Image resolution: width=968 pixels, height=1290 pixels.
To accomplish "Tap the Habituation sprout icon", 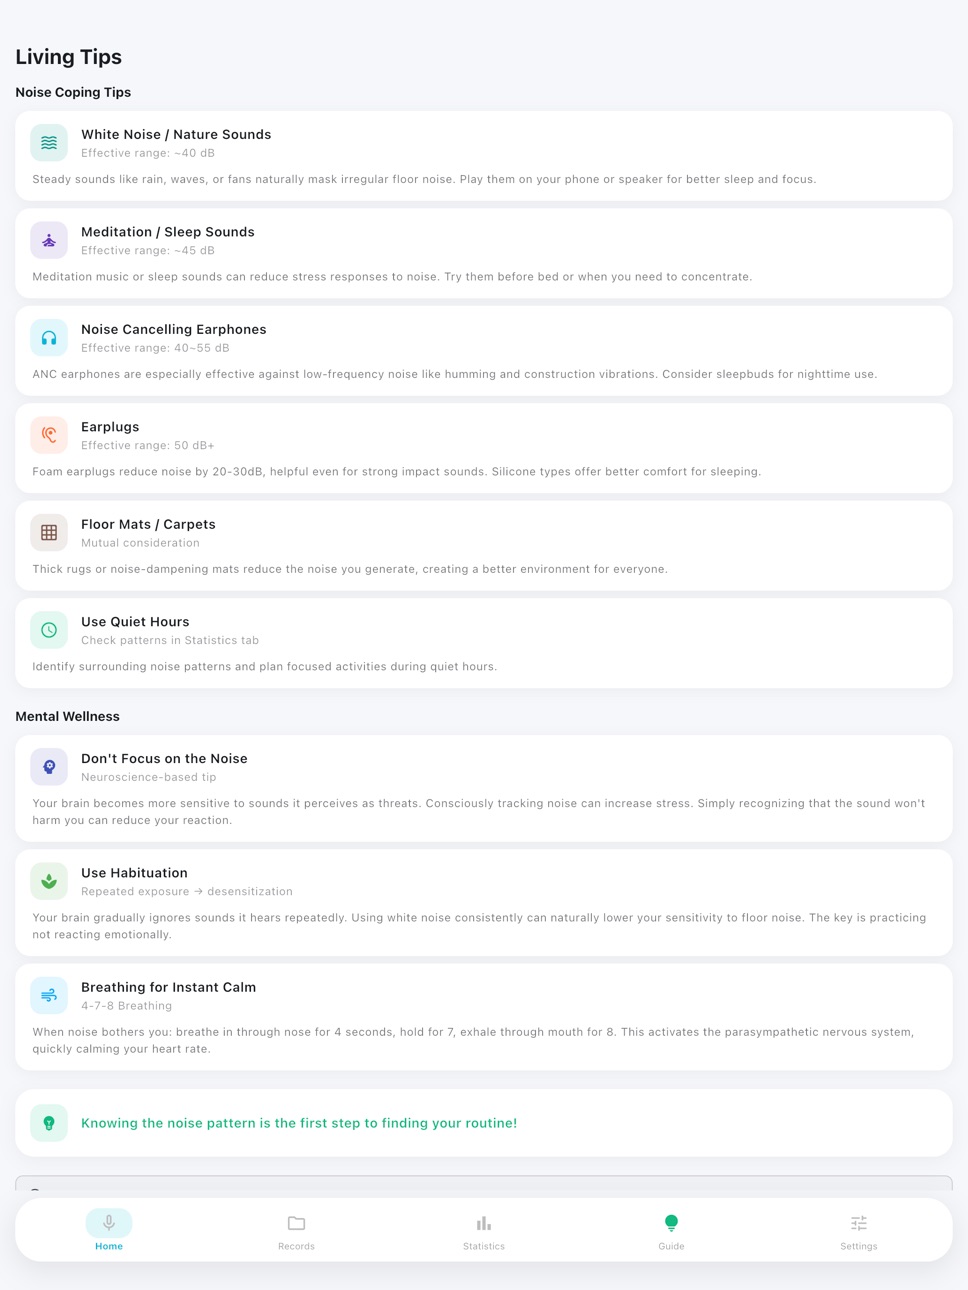I will (49, 881).
